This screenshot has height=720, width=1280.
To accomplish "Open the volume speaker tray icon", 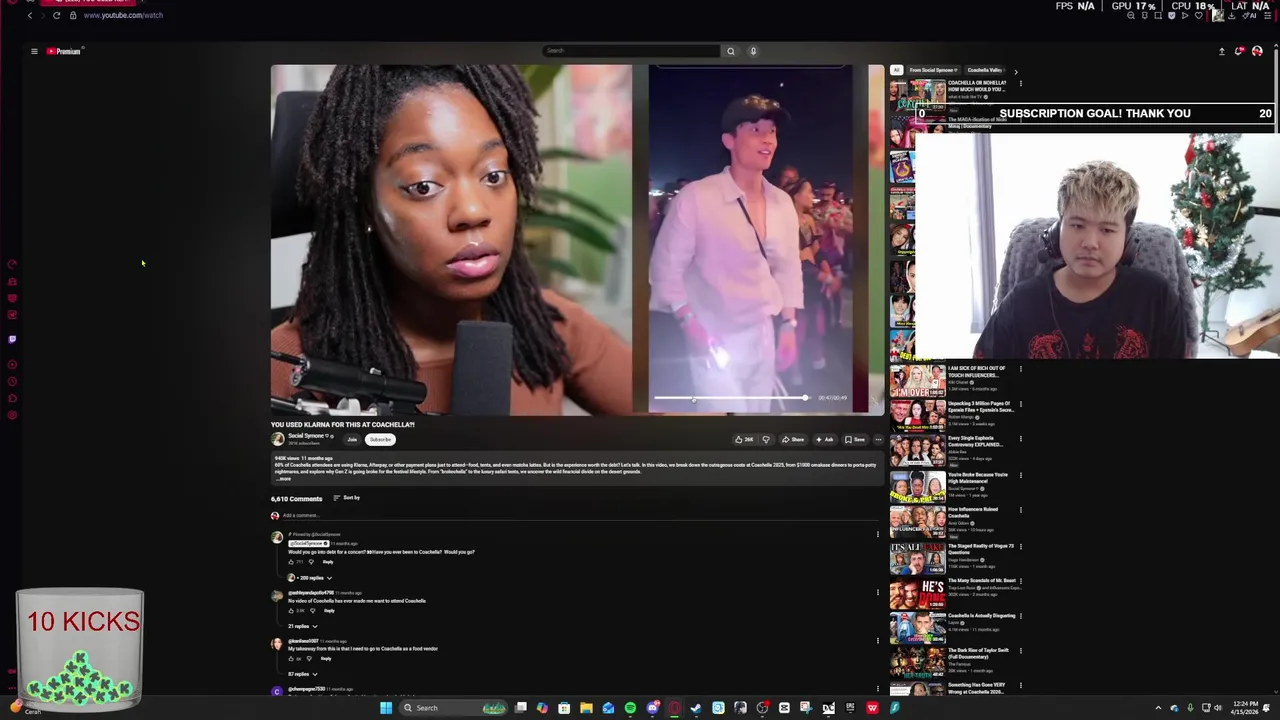I will tap(1220, 708).
